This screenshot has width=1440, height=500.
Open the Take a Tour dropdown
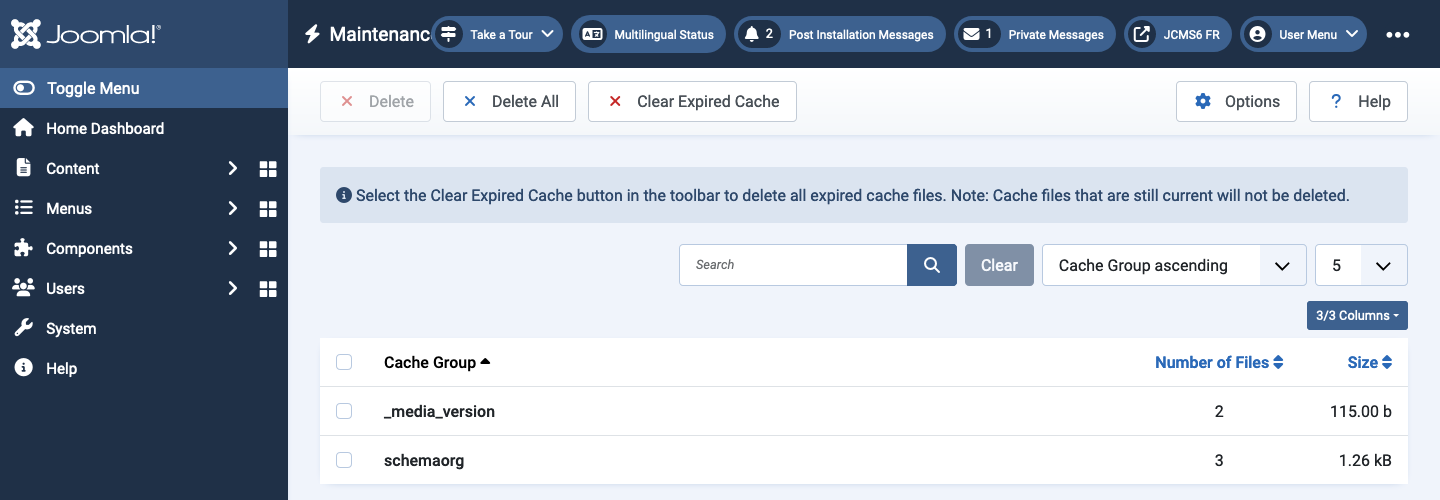tap(497, 34)
